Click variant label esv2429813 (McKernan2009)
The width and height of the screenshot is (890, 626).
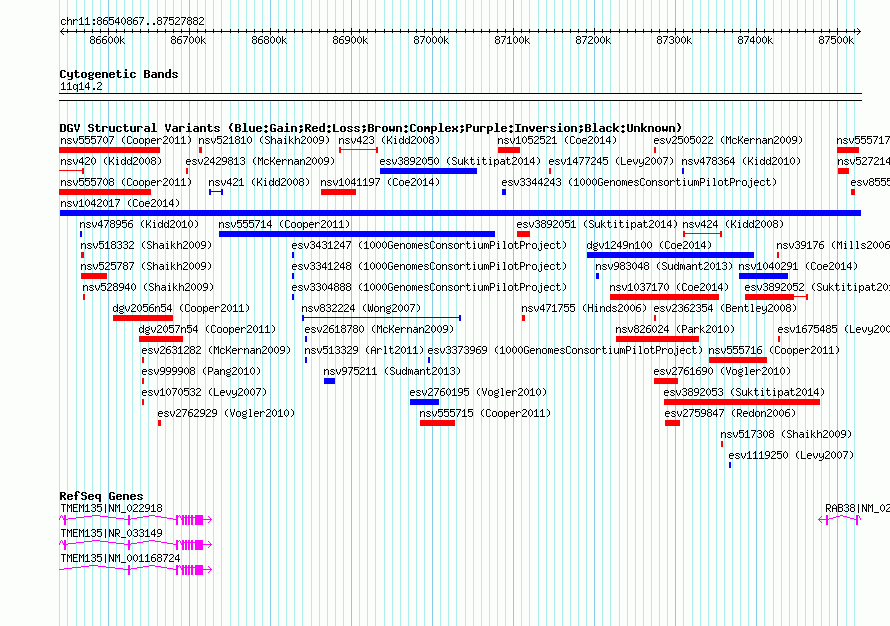[261, 161]
